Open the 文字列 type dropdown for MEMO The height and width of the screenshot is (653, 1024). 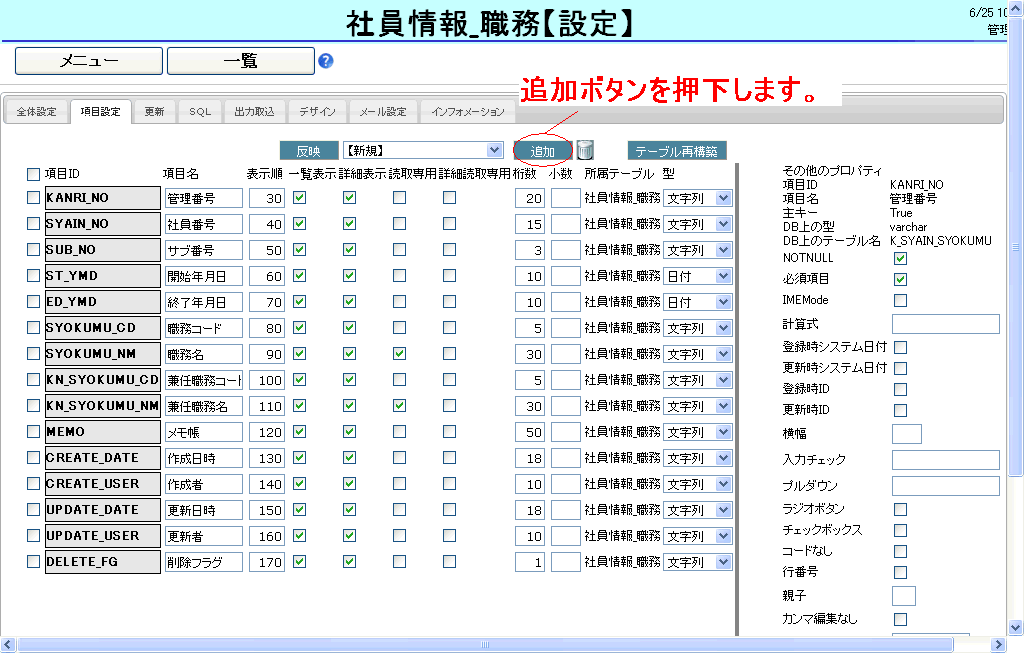[x=698, y=432]
